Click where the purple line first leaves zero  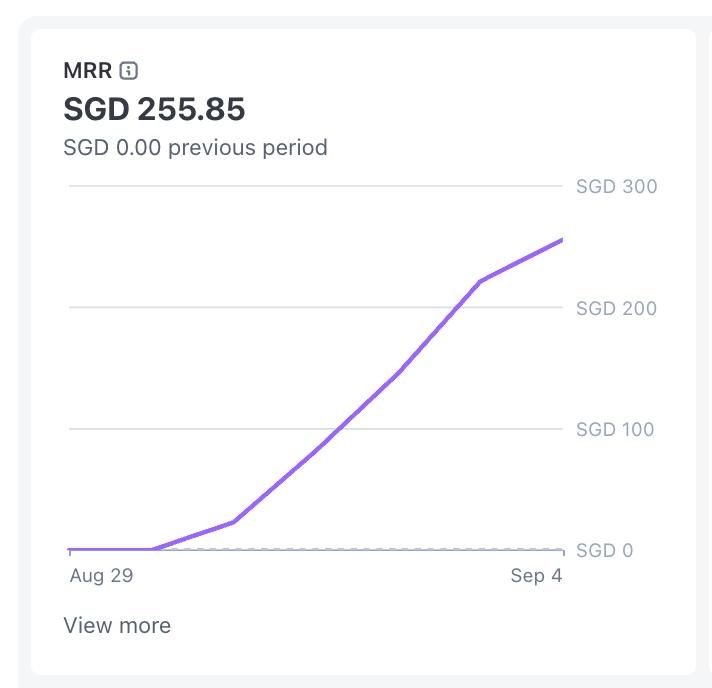tap(152, 549)
